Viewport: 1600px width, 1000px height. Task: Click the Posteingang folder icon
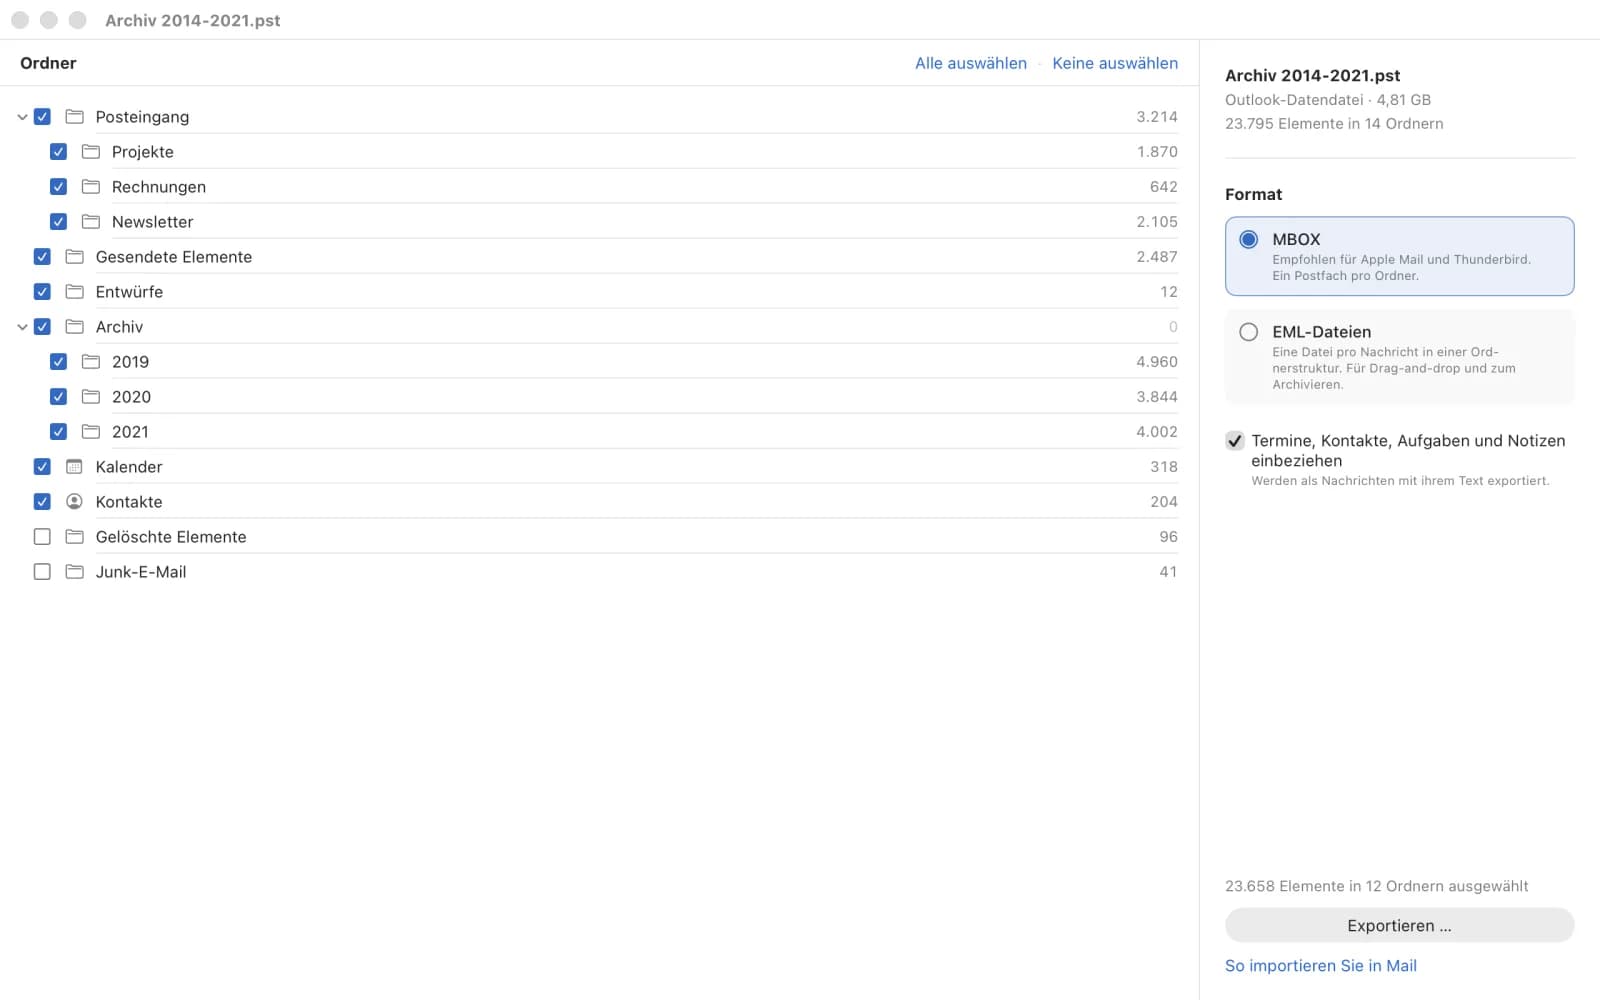point(74,117)
